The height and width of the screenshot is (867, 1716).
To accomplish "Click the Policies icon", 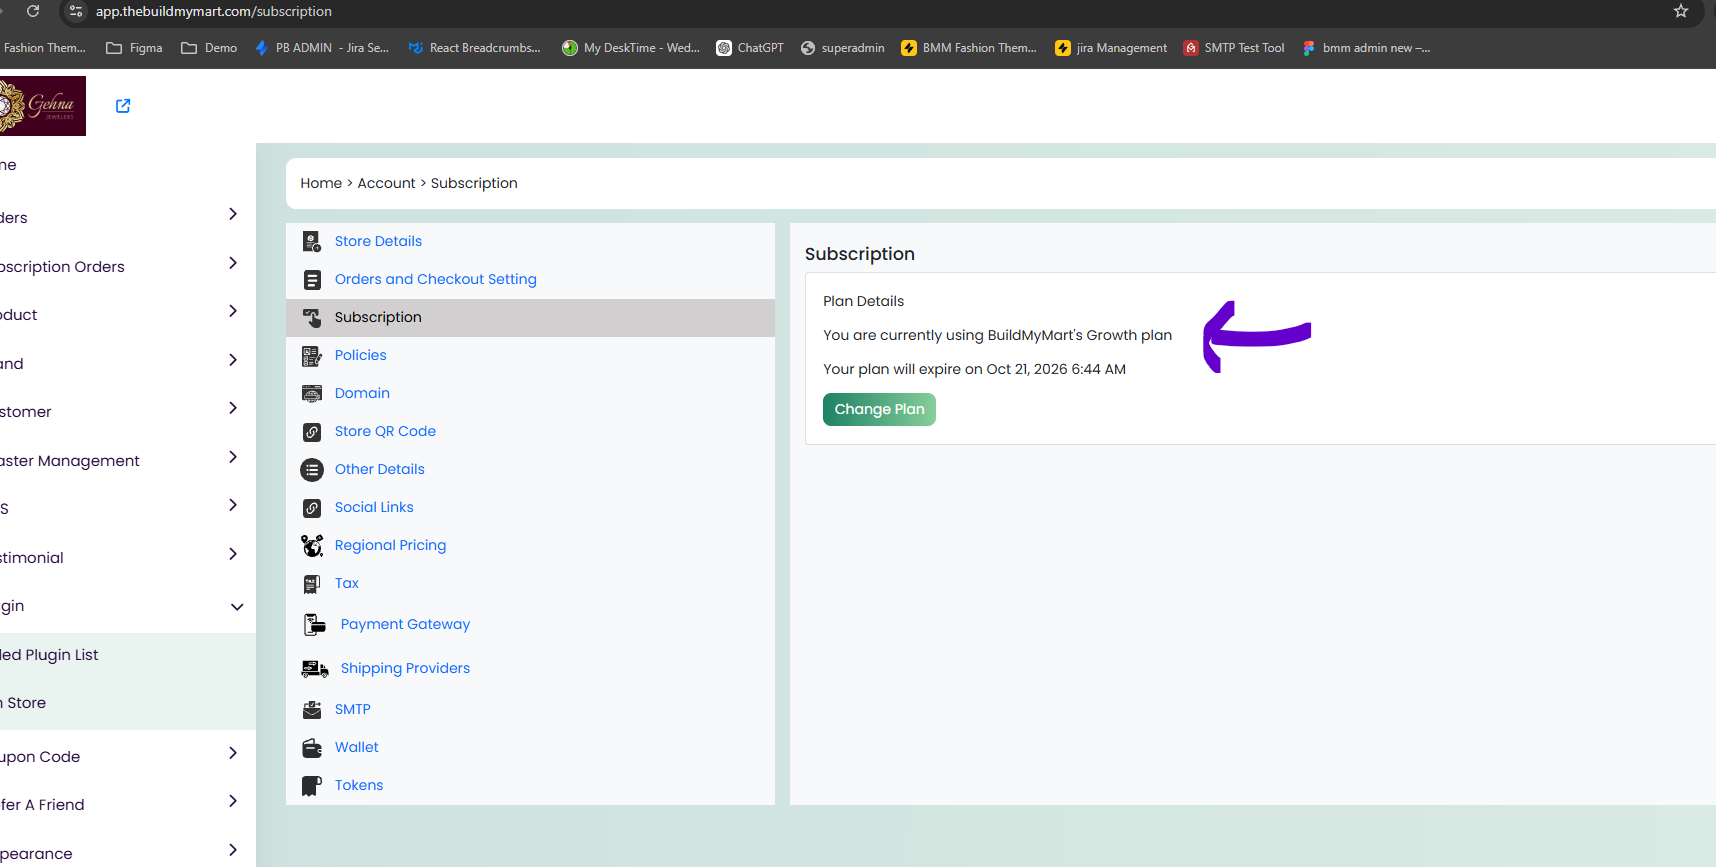I will tap(312, 355).
